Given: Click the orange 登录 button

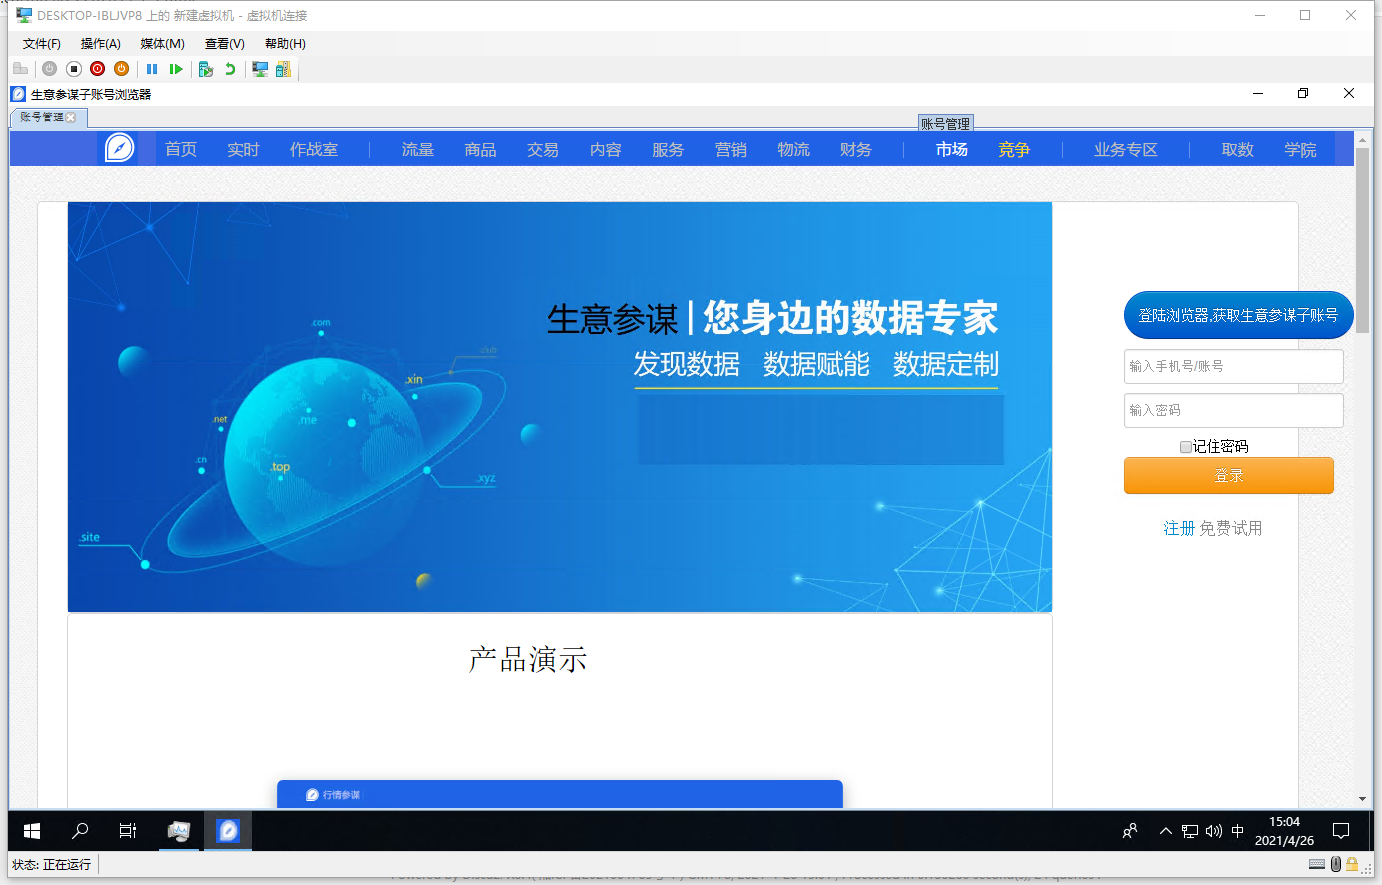Looking at the screenshot, I should (x=1229, y=476).
